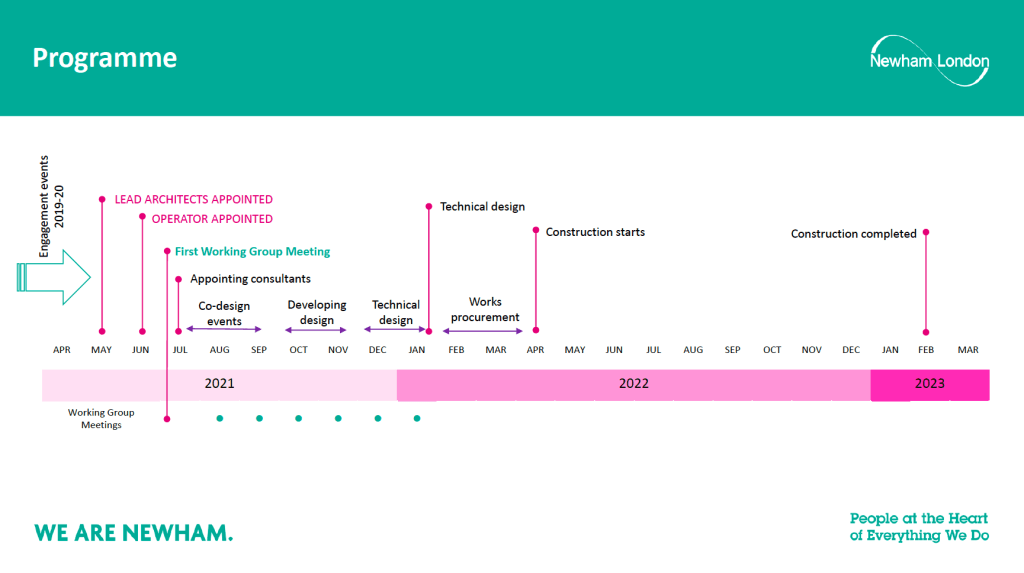Click the Co-design events double-headed arrow
This screenshot has height=573, width=1024.
(224, 330)
